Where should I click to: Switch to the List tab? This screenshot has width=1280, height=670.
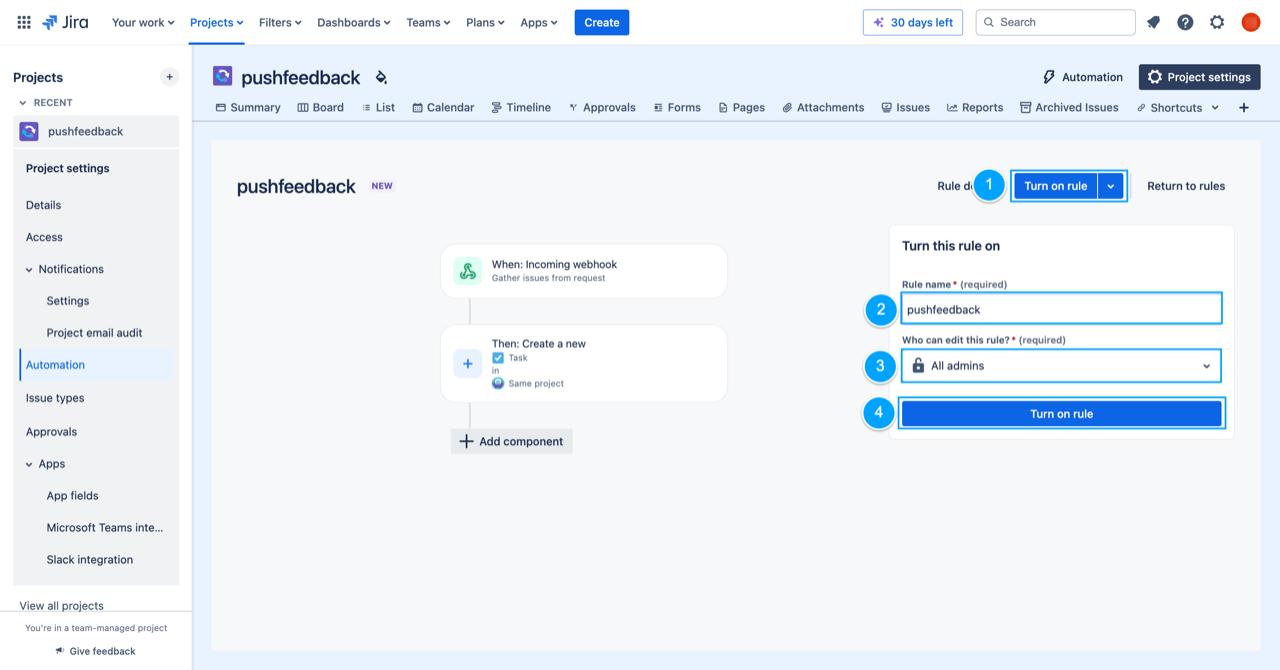(378, 107)
